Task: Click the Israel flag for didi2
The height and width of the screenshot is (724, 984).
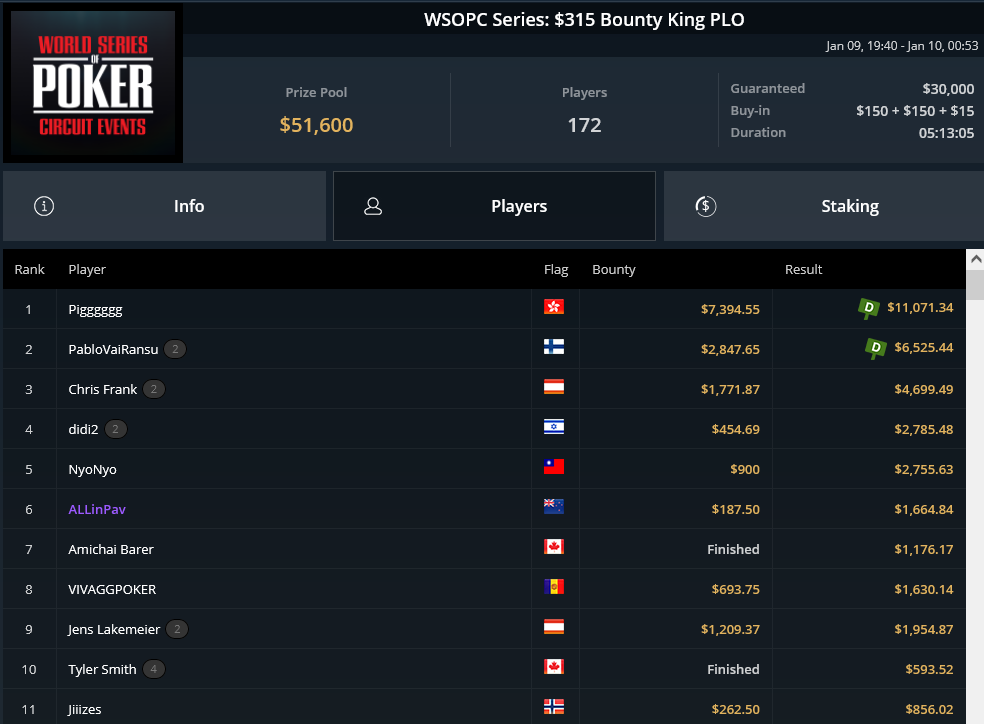Action: click(554, 427)
